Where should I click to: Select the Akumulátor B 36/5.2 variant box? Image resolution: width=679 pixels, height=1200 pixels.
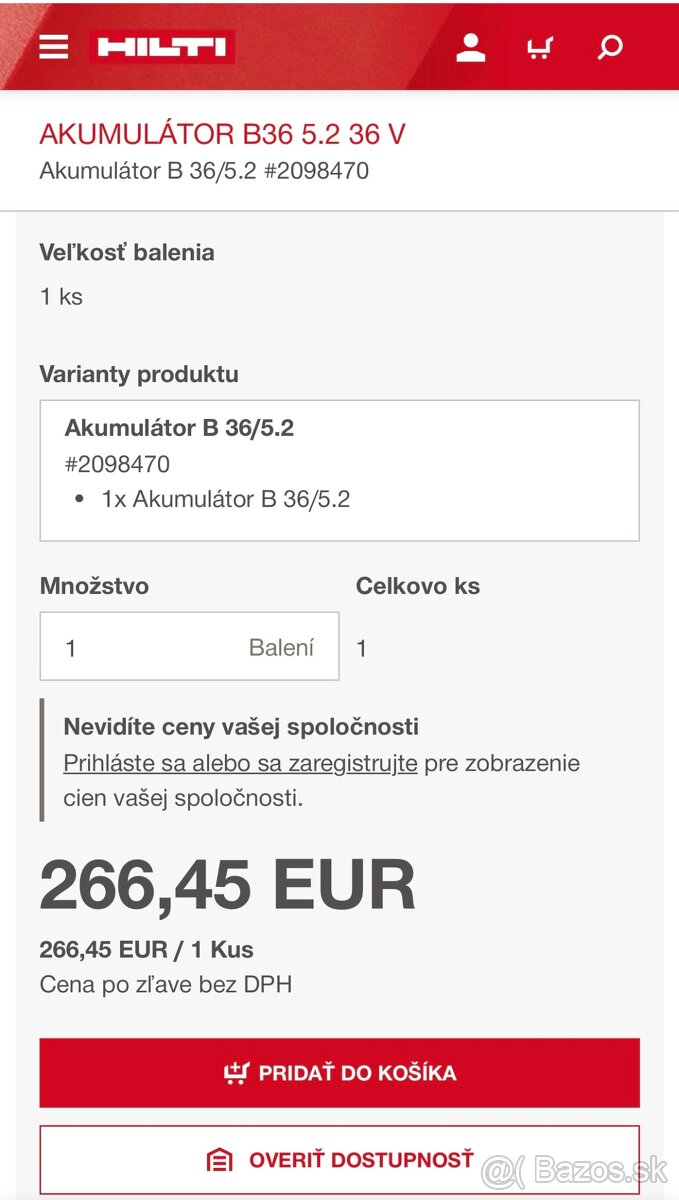coord(339,470)
